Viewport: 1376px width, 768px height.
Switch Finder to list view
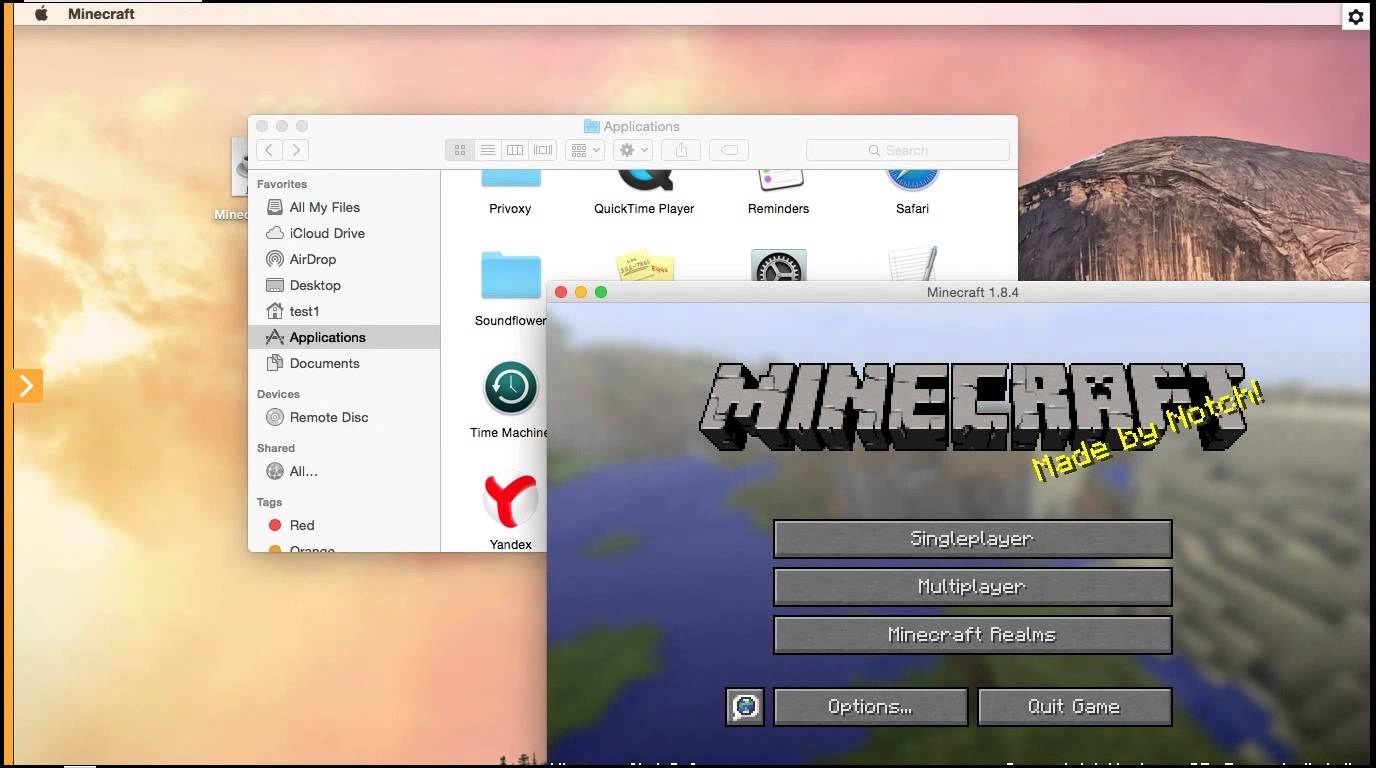coord(488,150)
